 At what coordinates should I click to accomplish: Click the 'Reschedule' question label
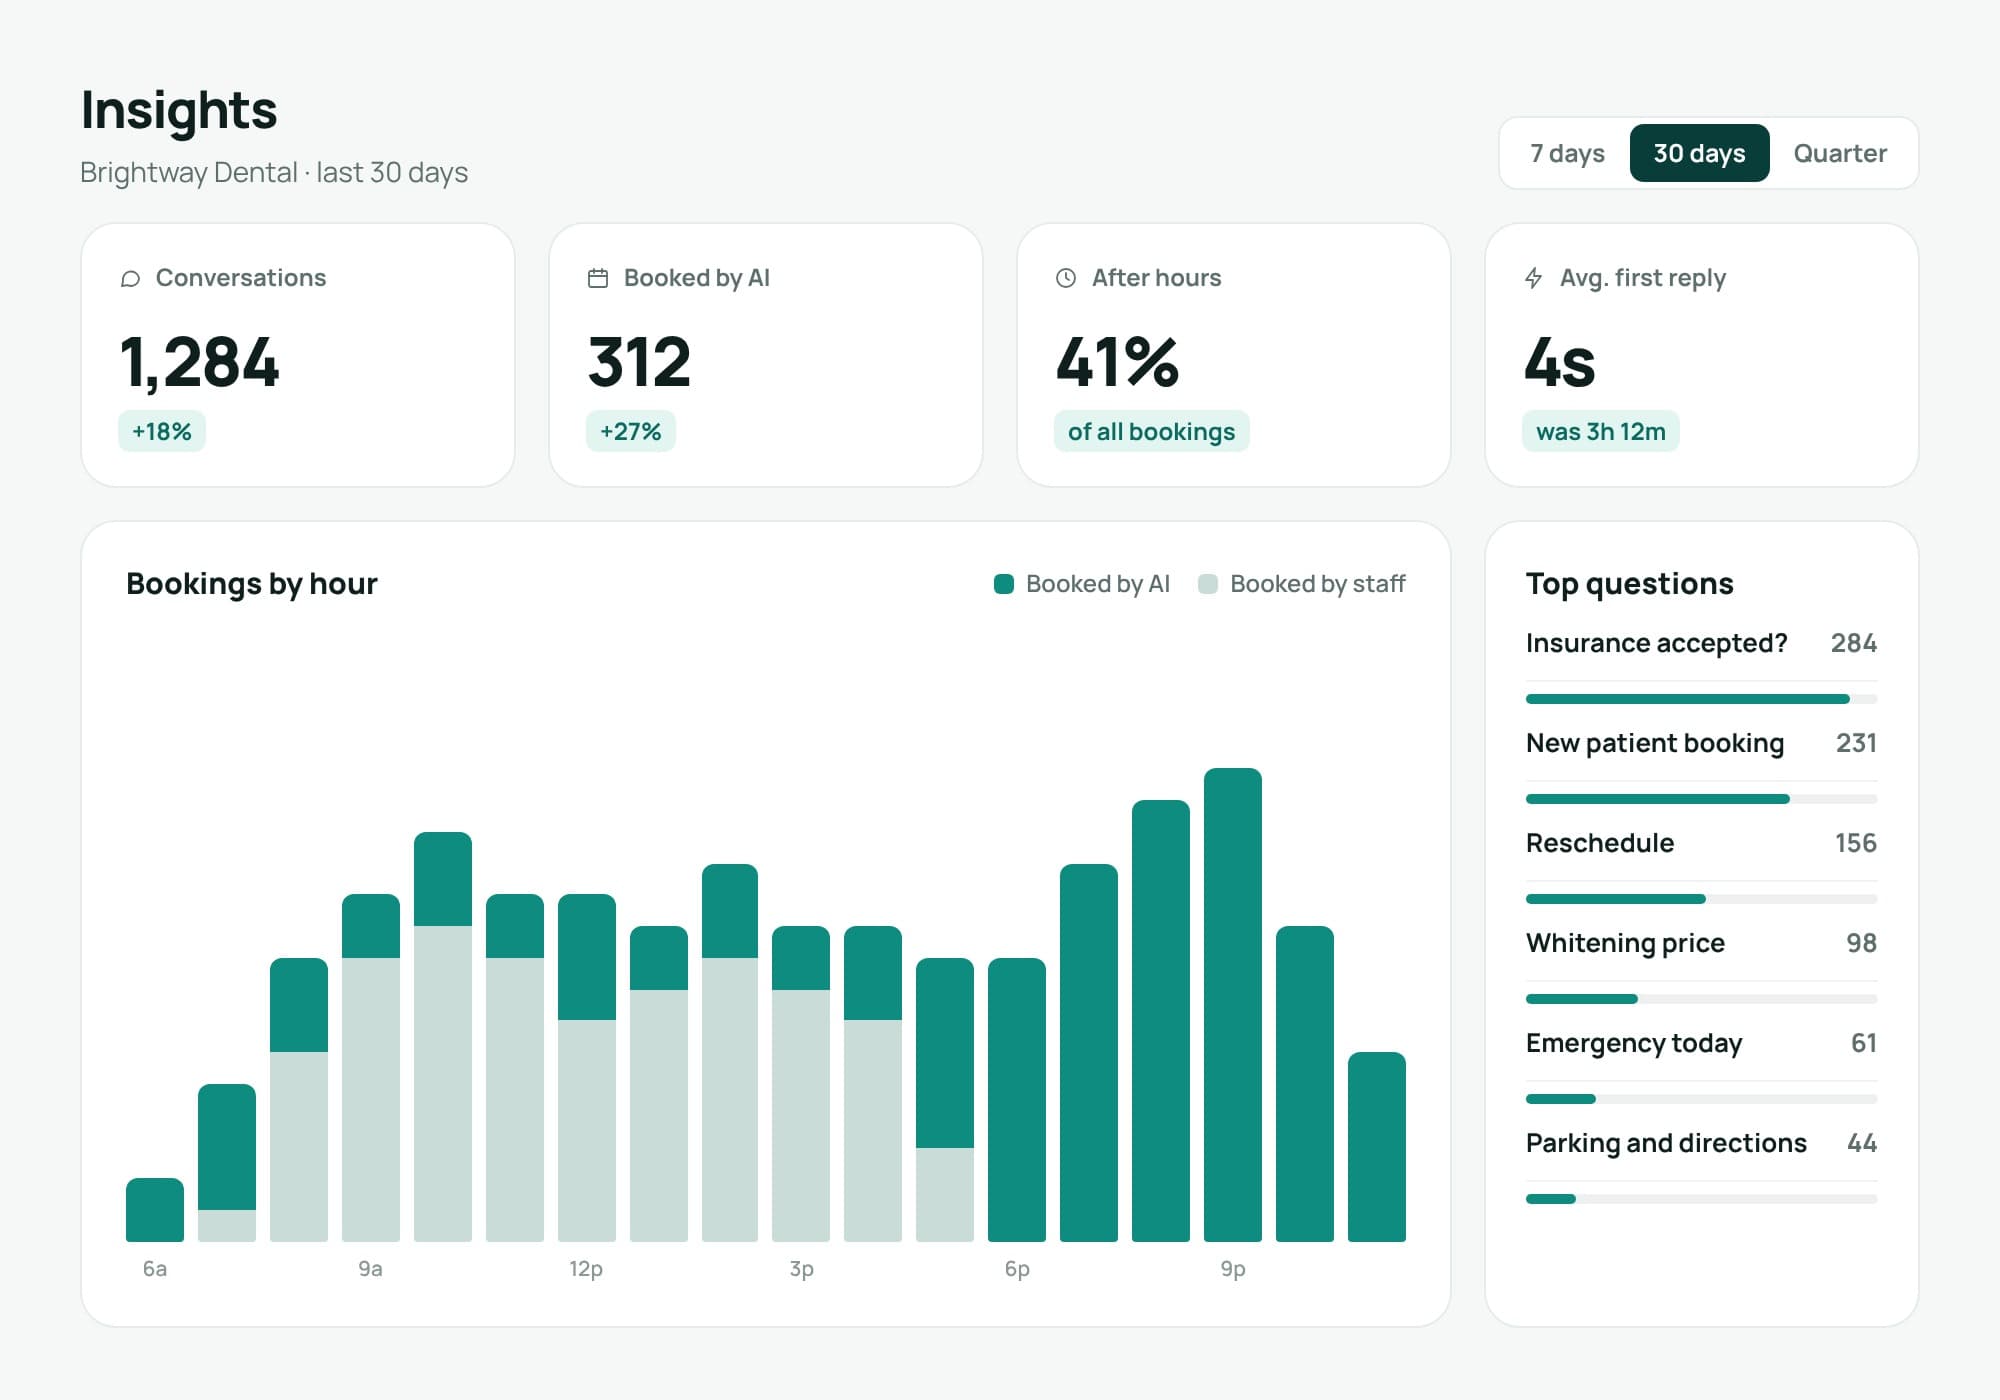click(x=1600, y=843)
